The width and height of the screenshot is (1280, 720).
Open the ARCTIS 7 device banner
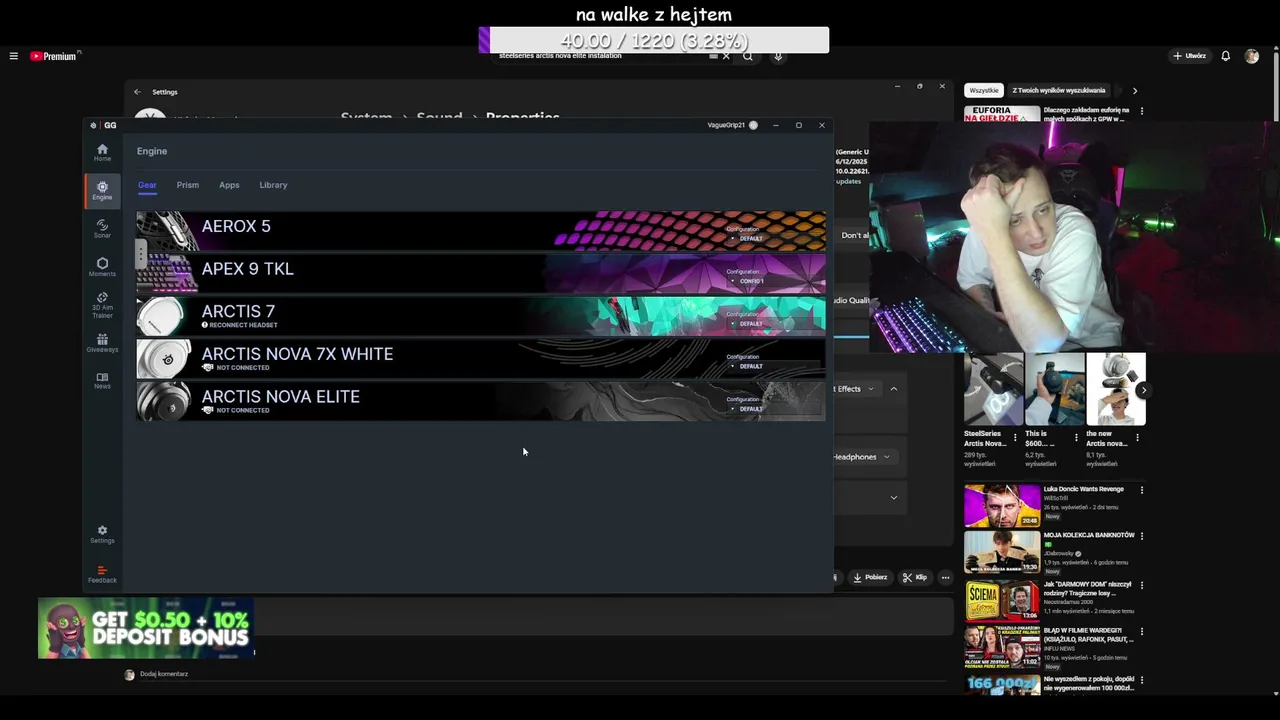click(481, 316)
